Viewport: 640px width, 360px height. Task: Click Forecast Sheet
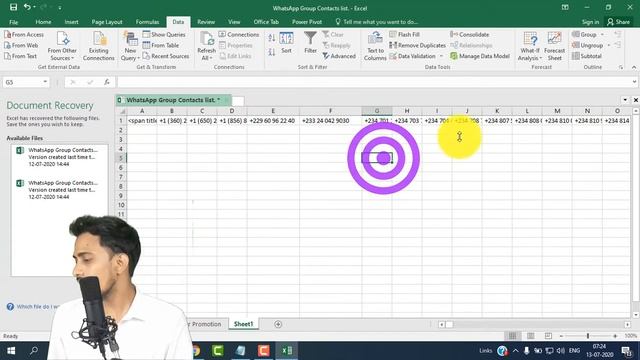click(554, 46)
